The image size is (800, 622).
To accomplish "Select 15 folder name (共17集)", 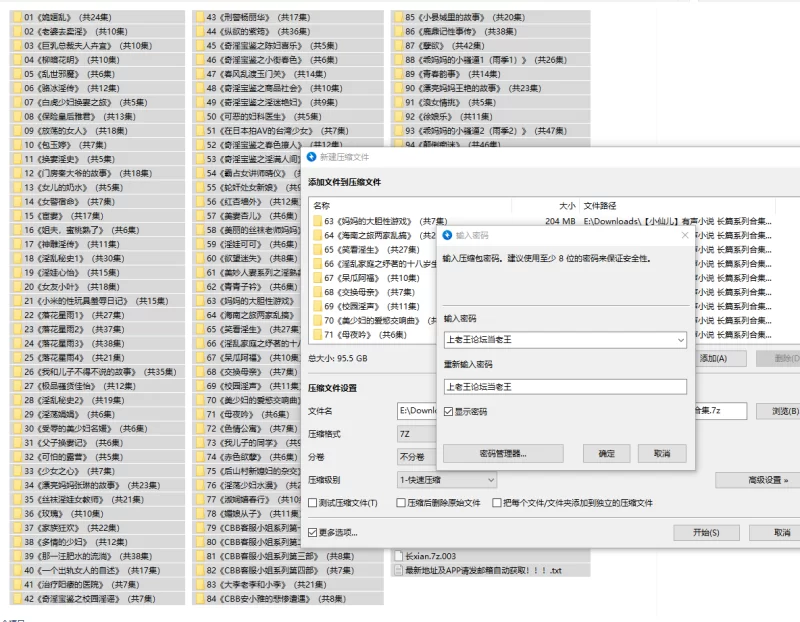I will click(x=63, y=216).
